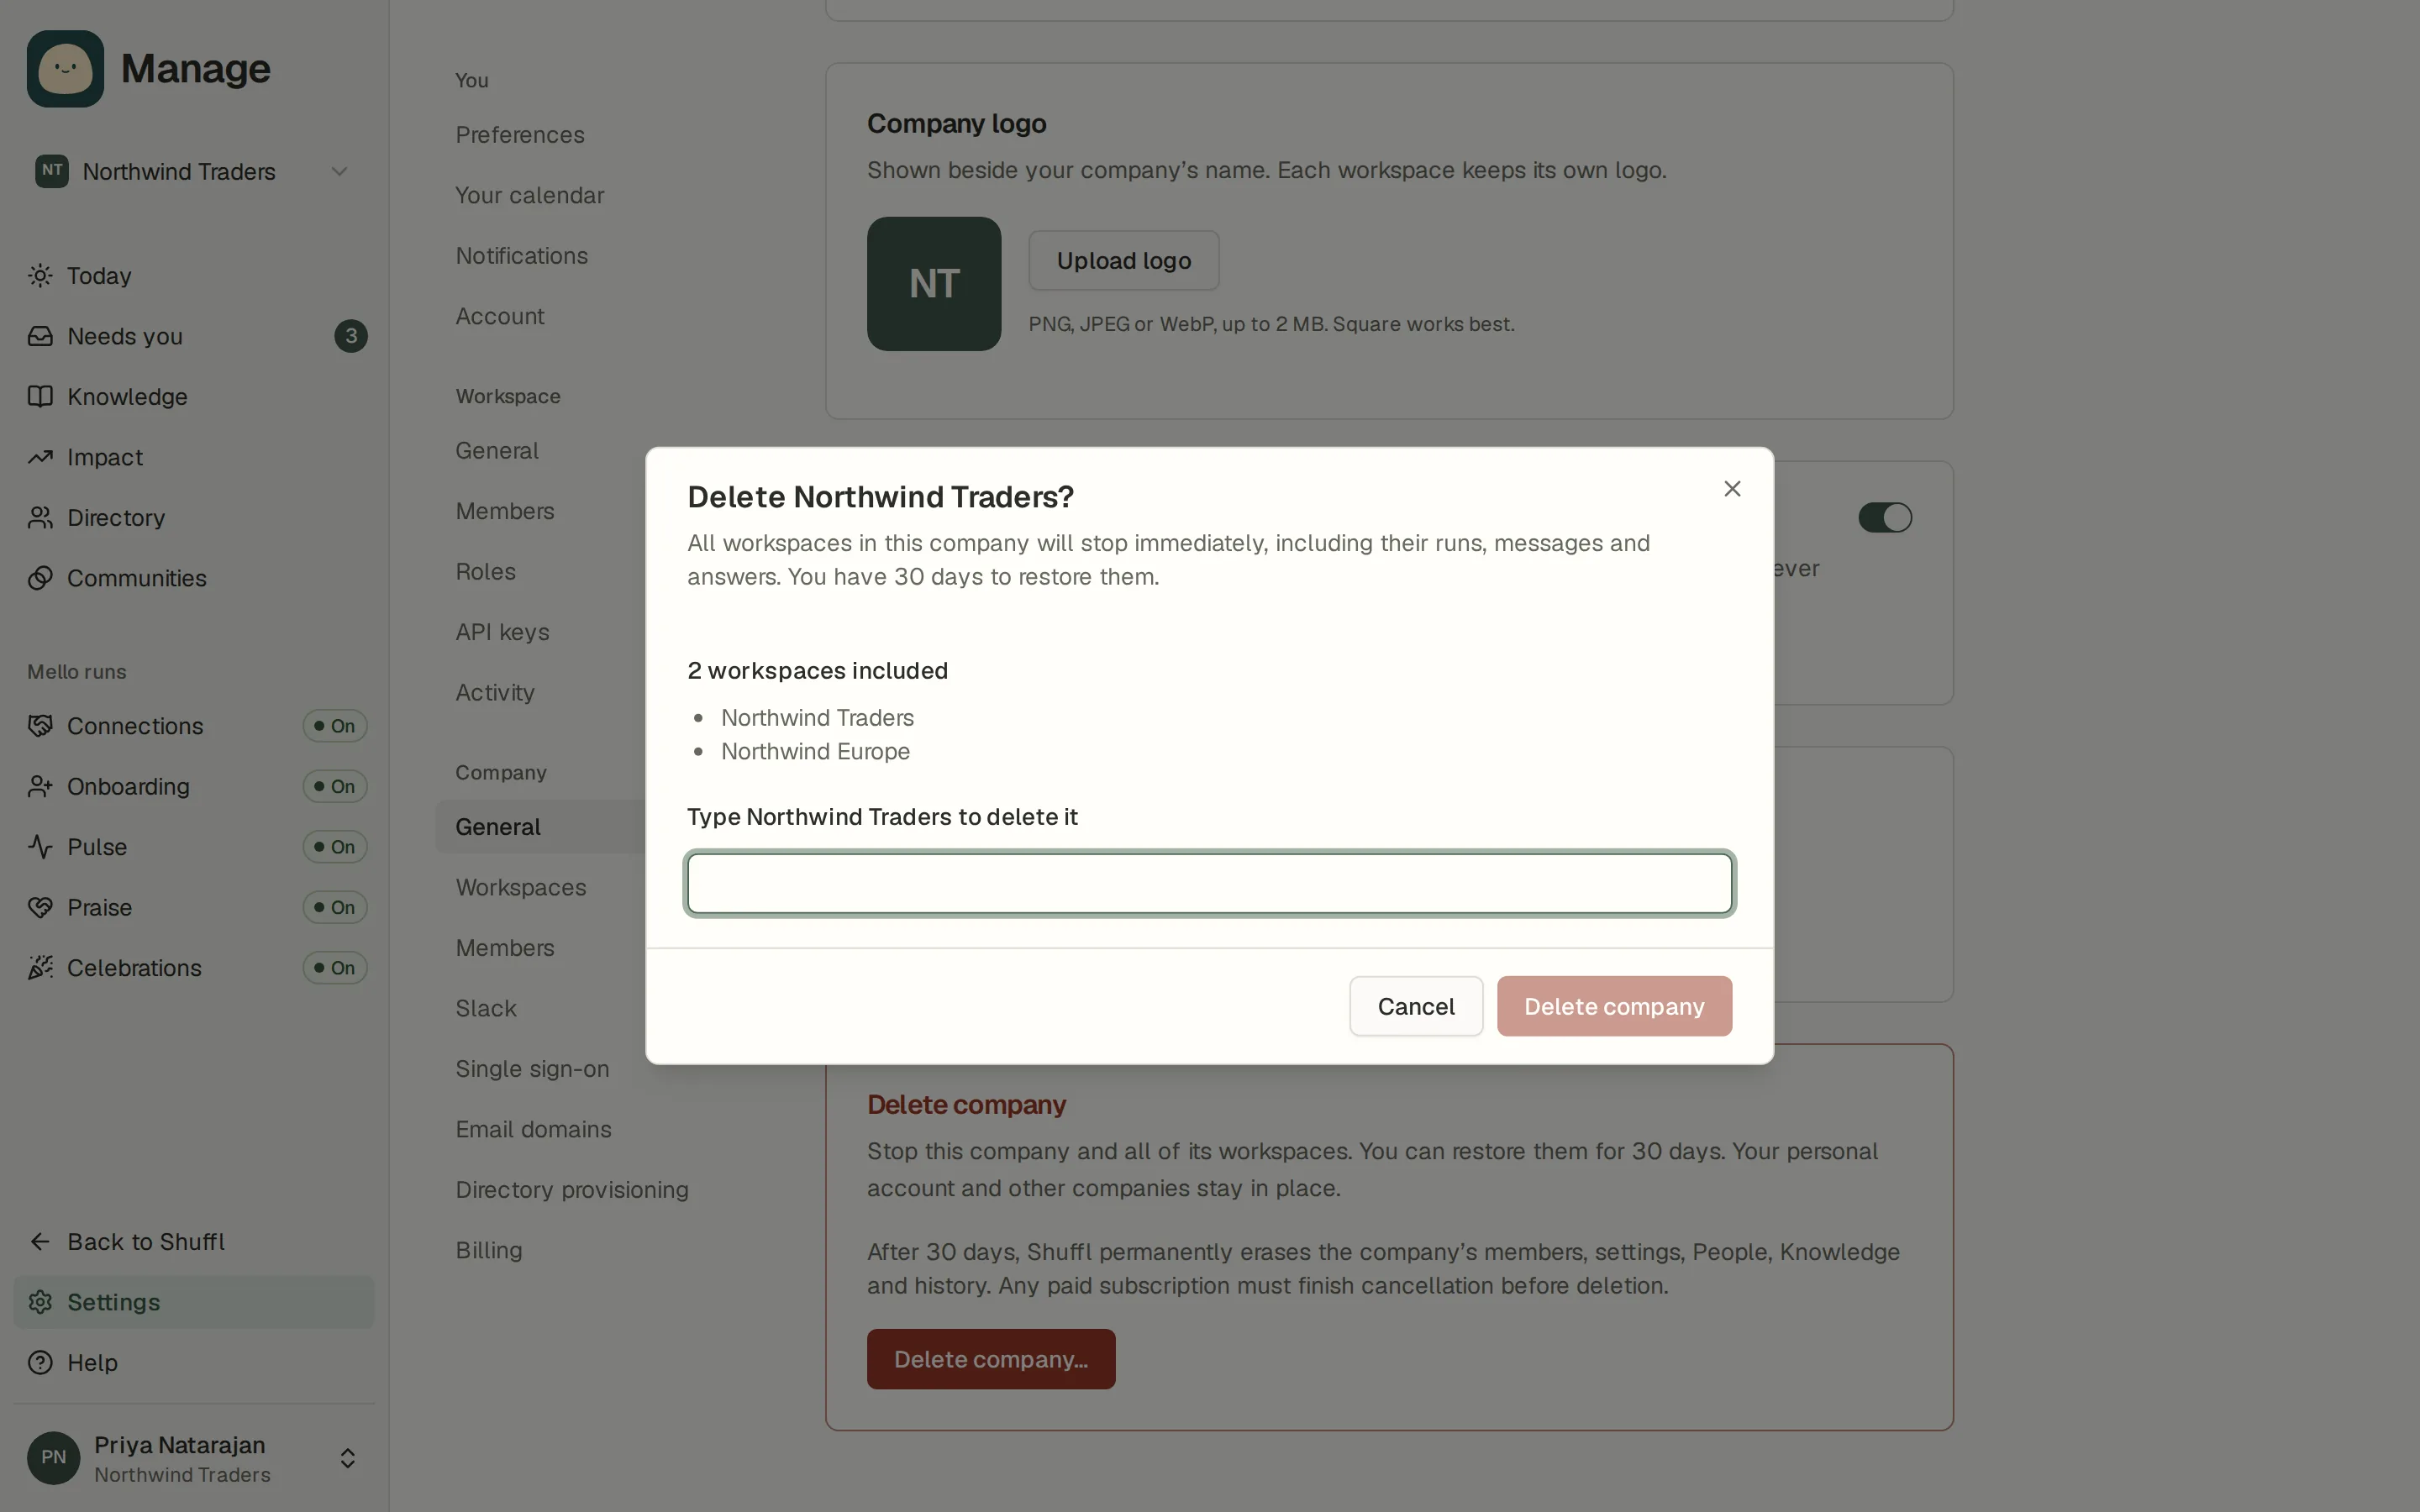Click the Pulse activity icon
Image resolution: width=2420 pixels, height=1512 pixels.
[40, 847]
